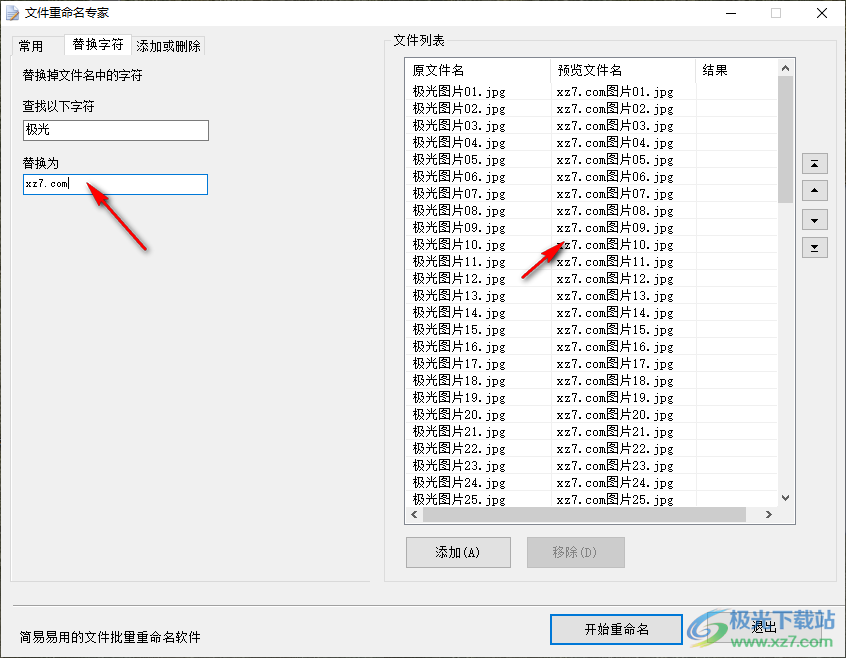The width and height of the screenshot is (846, 658).
Task: Select row 极光图片19.jpg
Action: click(x=591, y=397)
